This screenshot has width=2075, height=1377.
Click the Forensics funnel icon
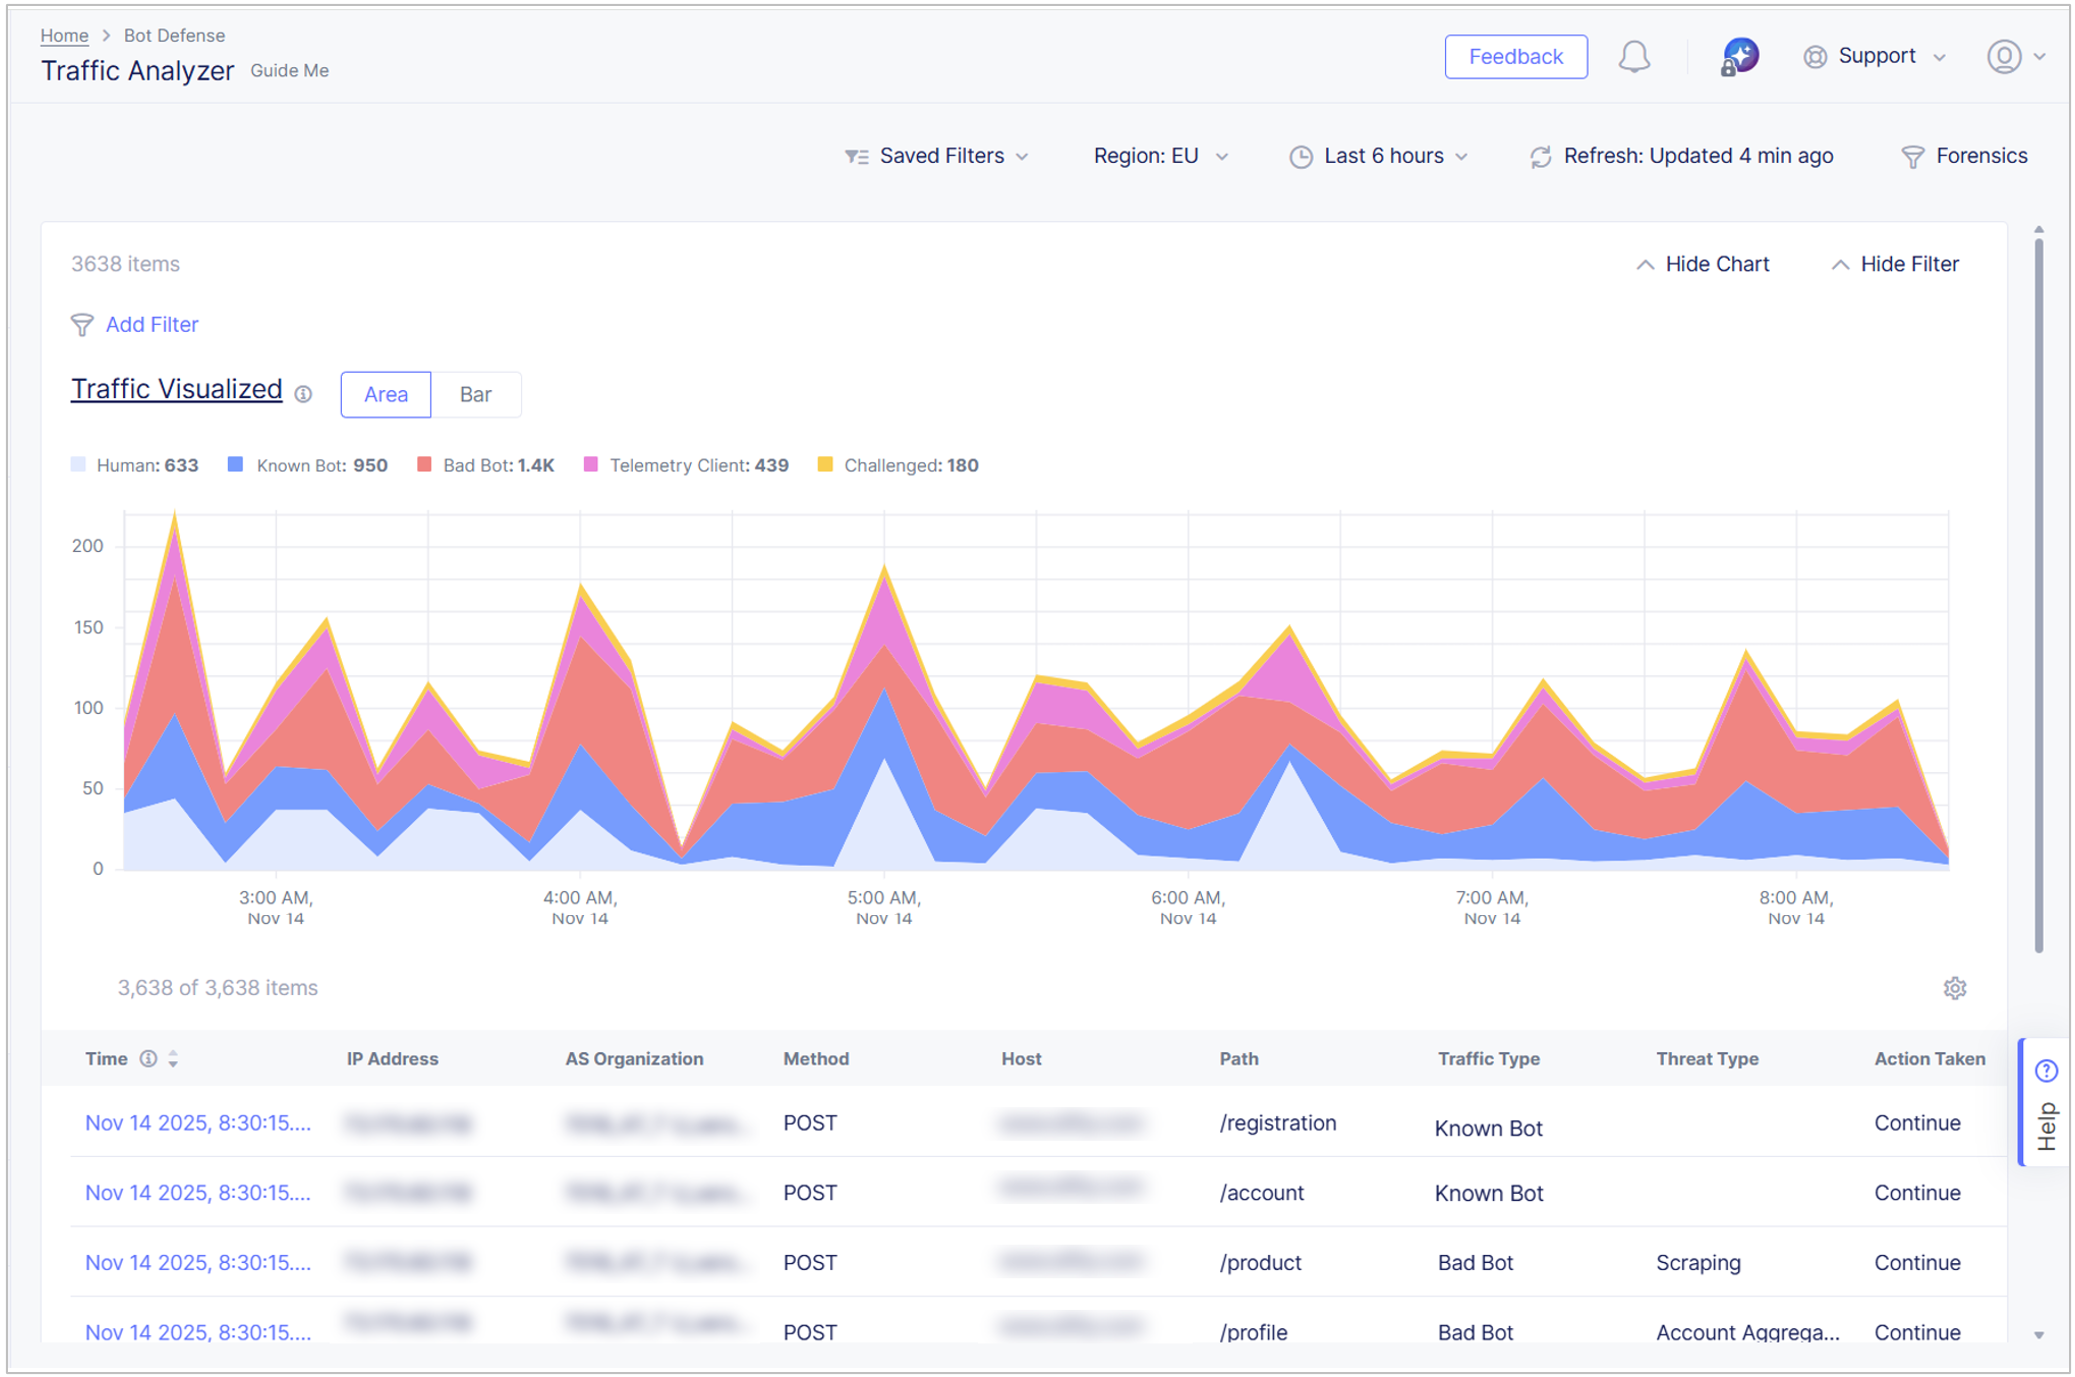click(1912, 157)
